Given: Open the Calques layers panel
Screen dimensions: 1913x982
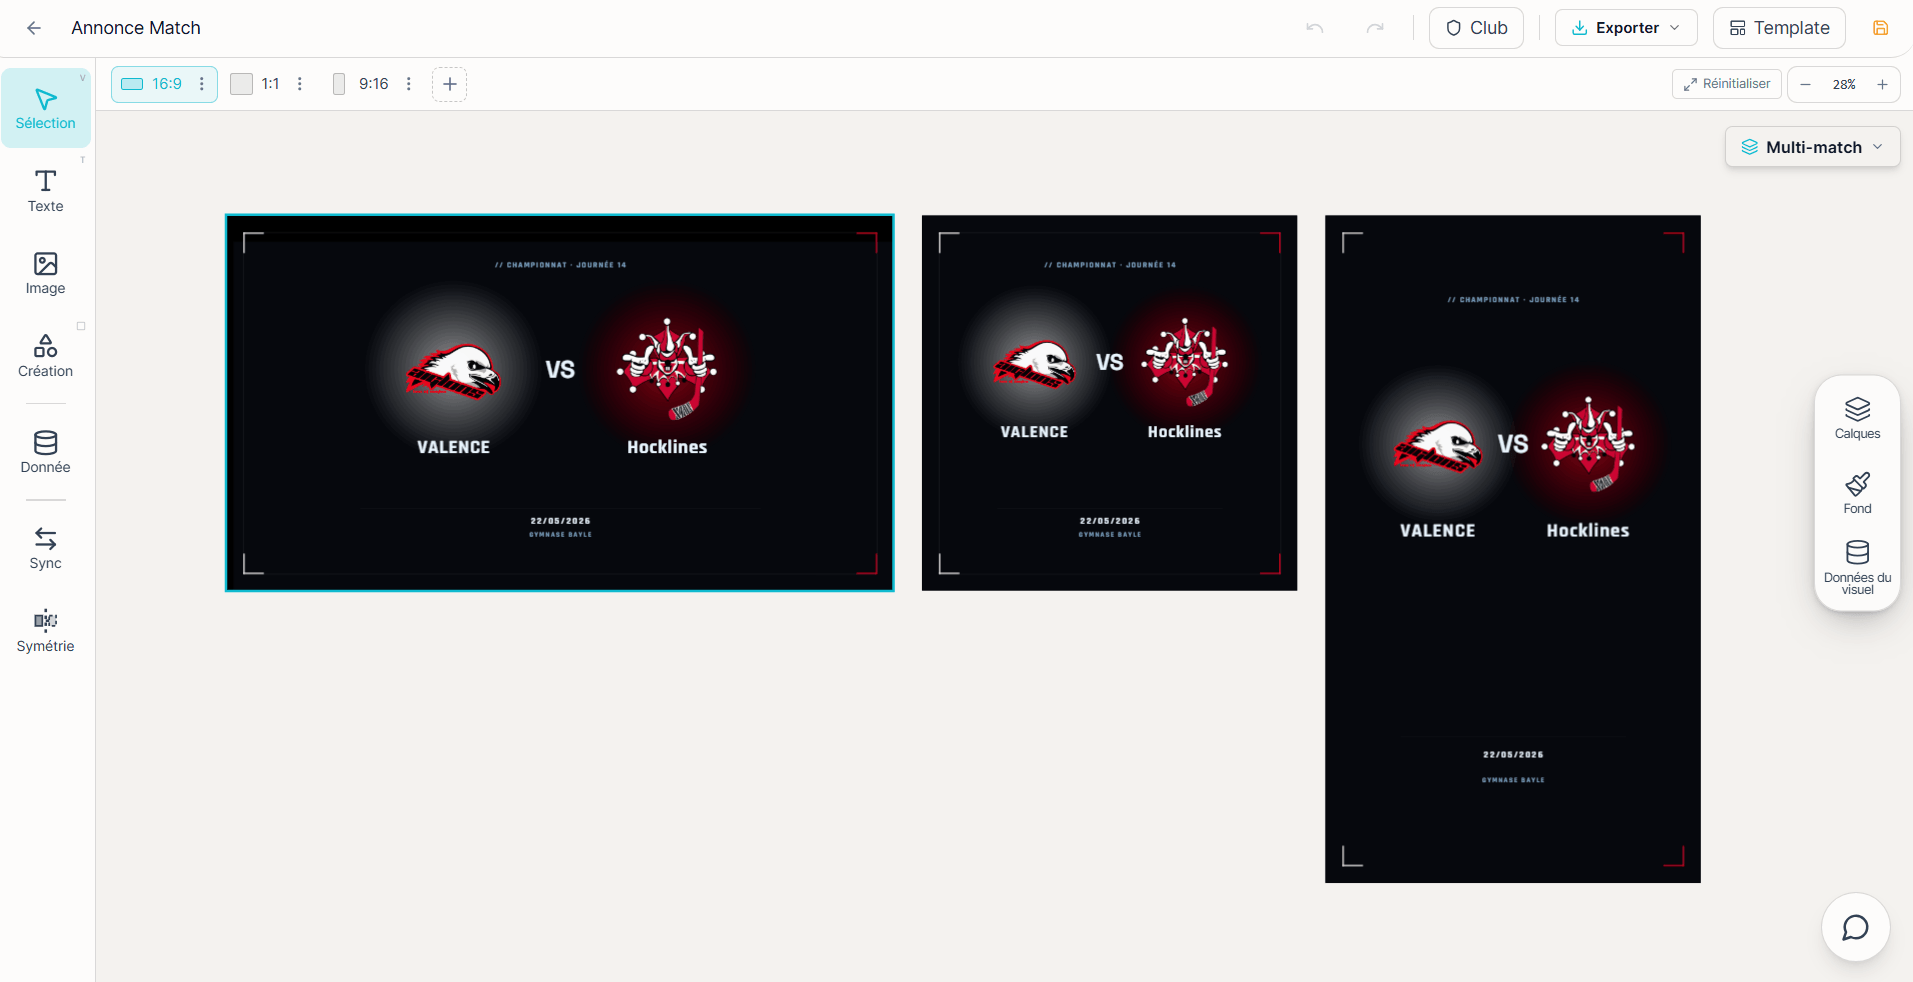Looking at the screenshot, I should pos(1857,419).
